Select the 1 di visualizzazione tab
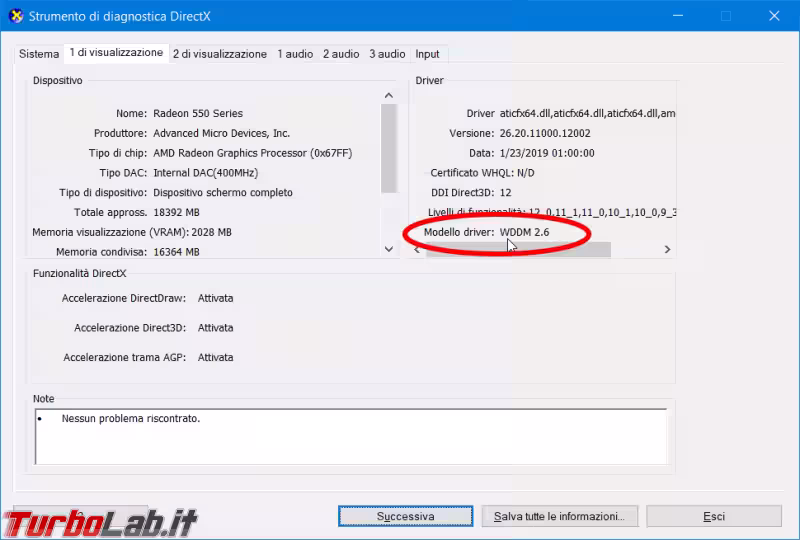Screen dimensions: 800x540 click(x=116, y=53)
